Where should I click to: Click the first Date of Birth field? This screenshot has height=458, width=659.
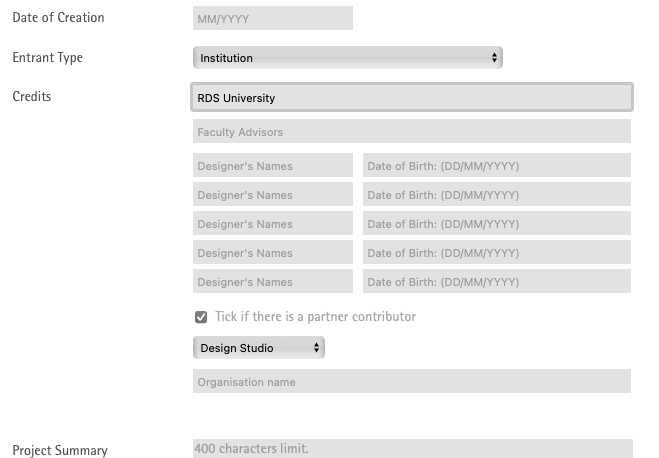496,166
